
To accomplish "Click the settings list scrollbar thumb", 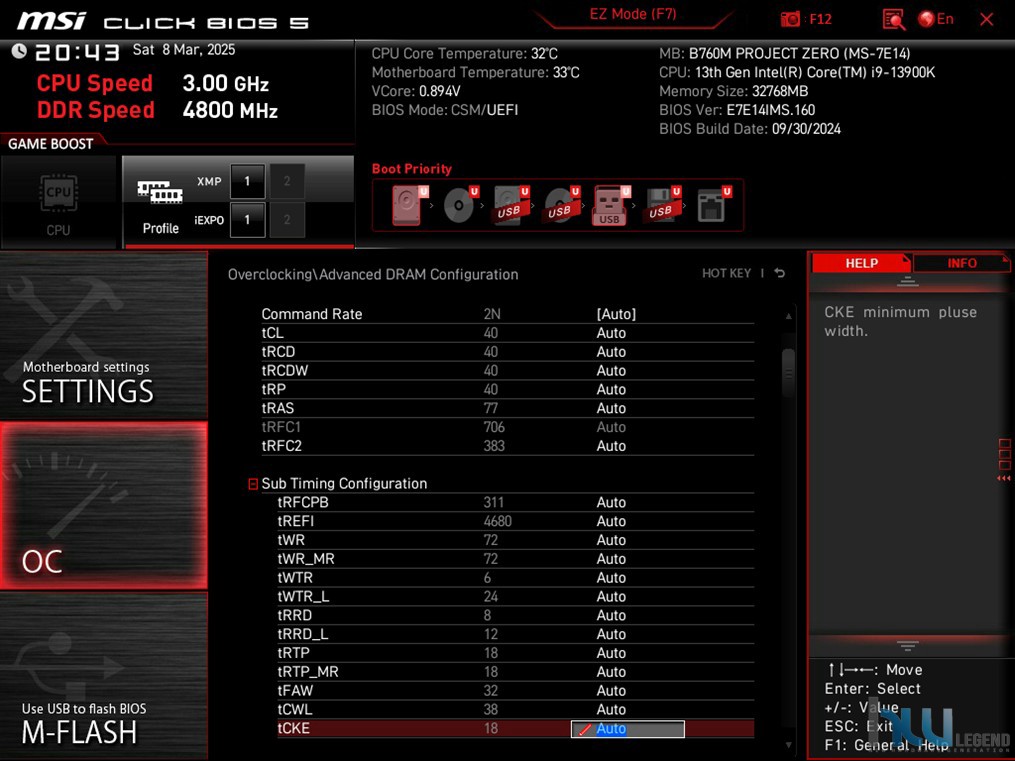I will (788, 373).
